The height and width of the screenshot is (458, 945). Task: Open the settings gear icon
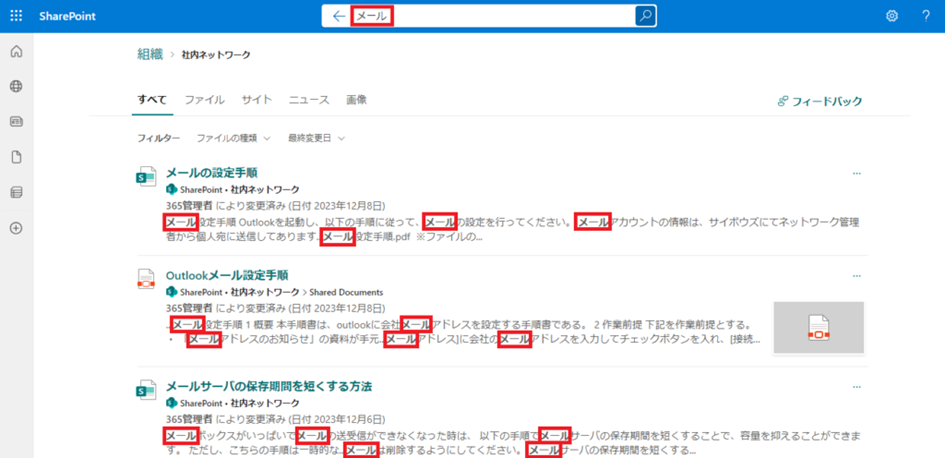(x=892, y=16)
